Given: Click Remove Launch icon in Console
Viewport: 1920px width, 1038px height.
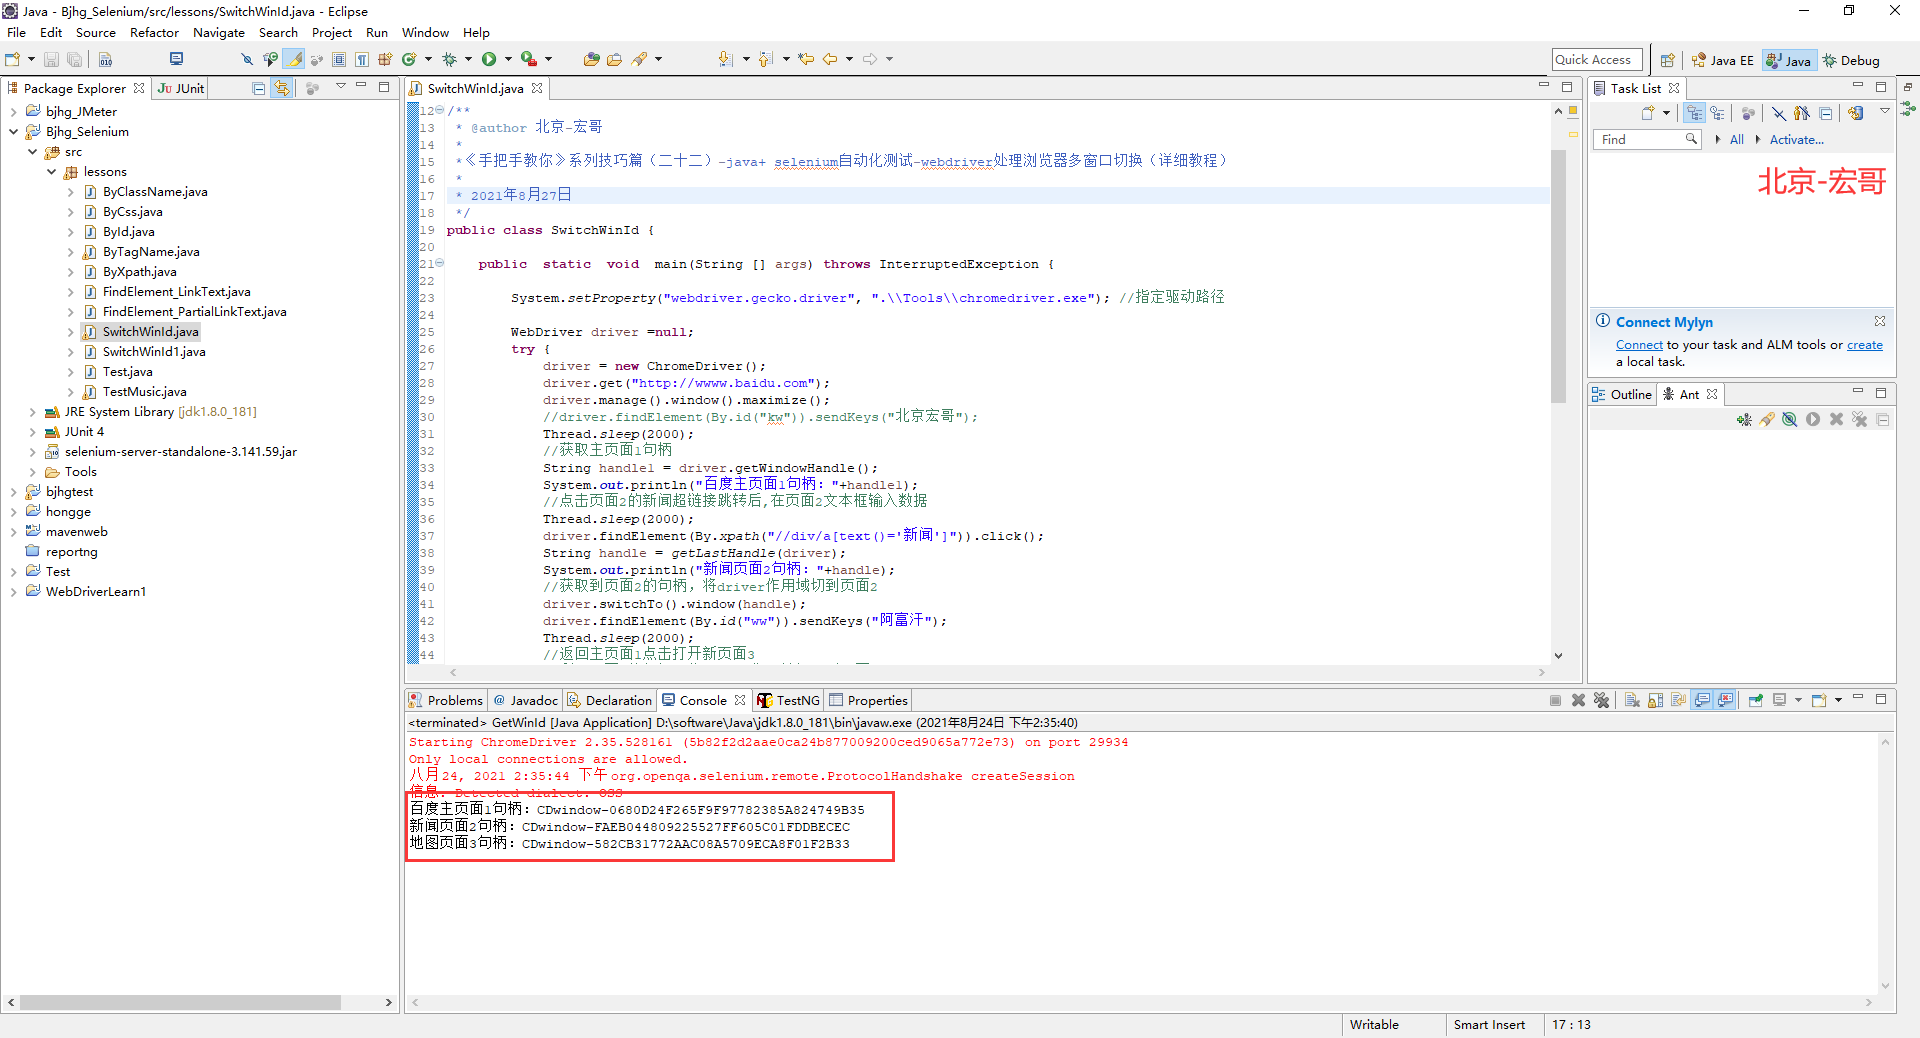Looking at the screenshot, I should [x=1578, y=700].
